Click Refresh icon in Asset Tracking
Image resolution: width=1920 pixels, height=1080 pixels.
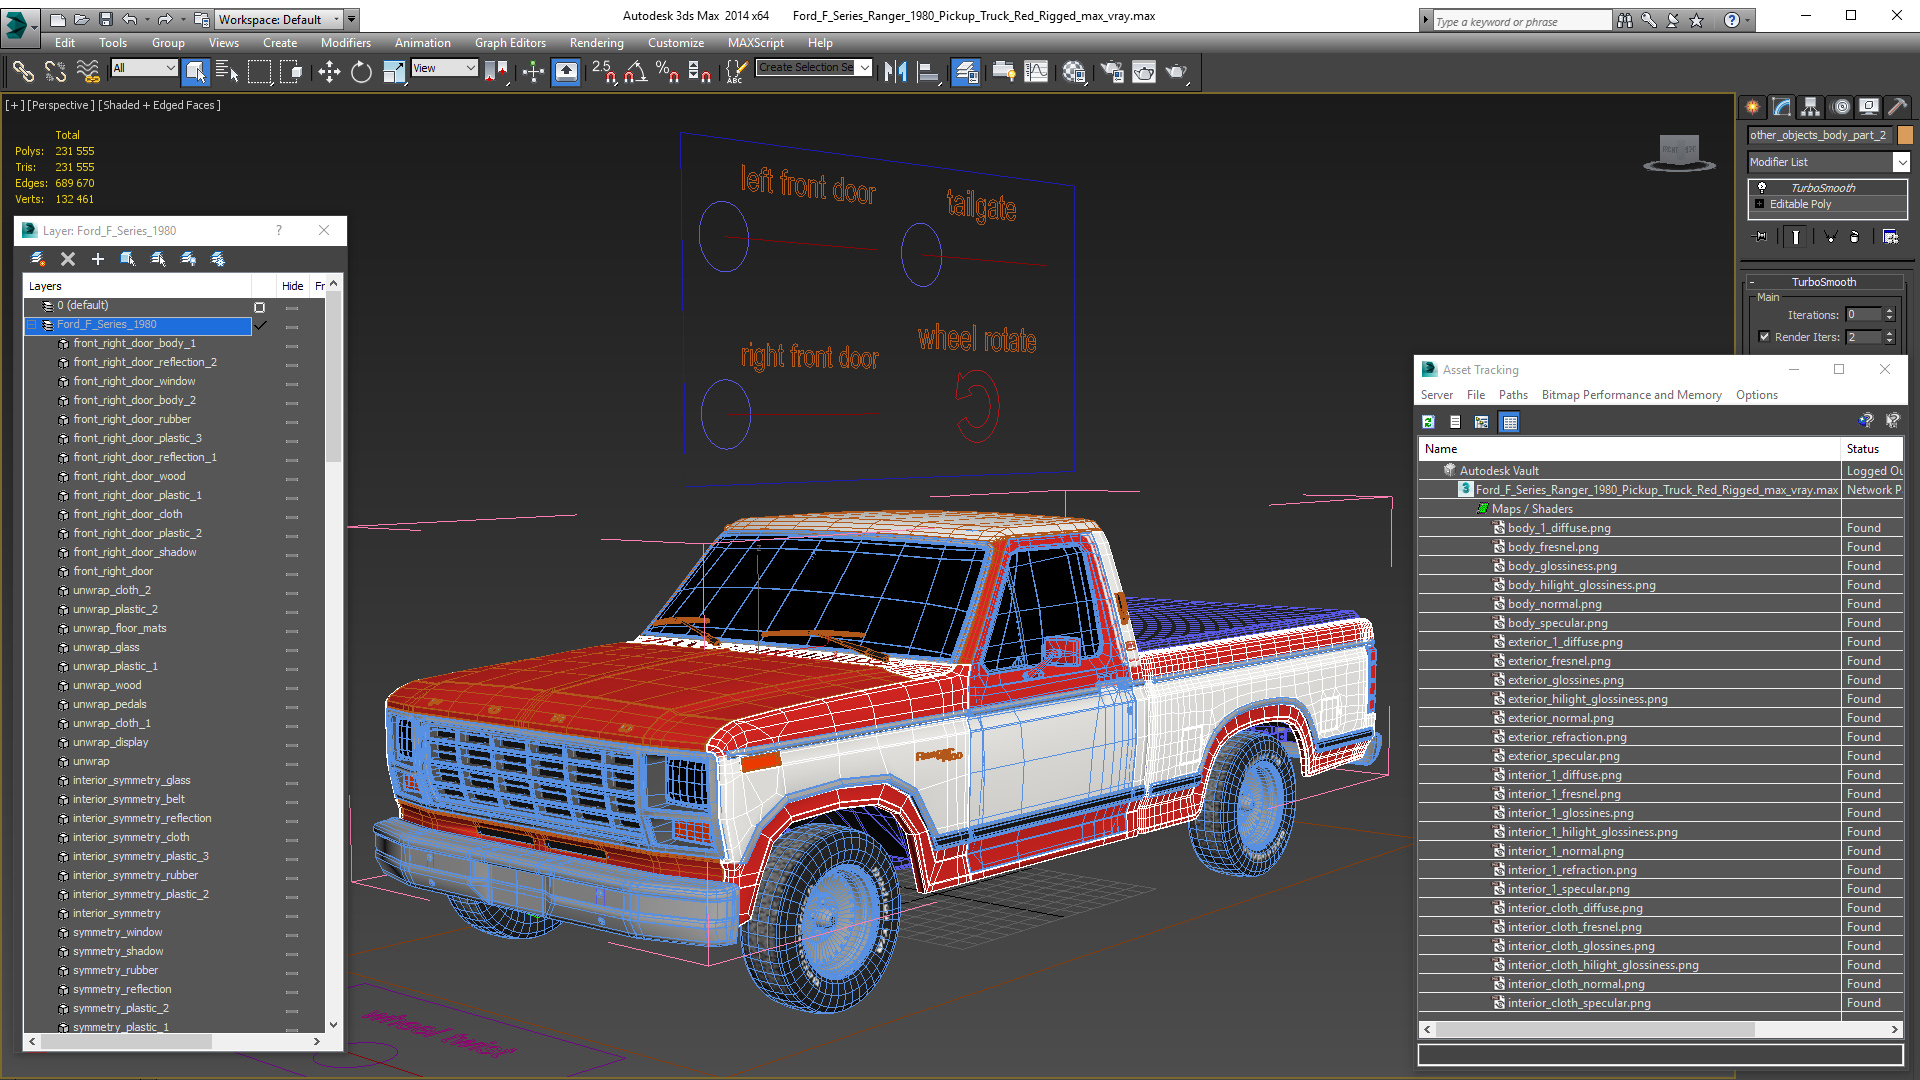(x=1428, y=422)
